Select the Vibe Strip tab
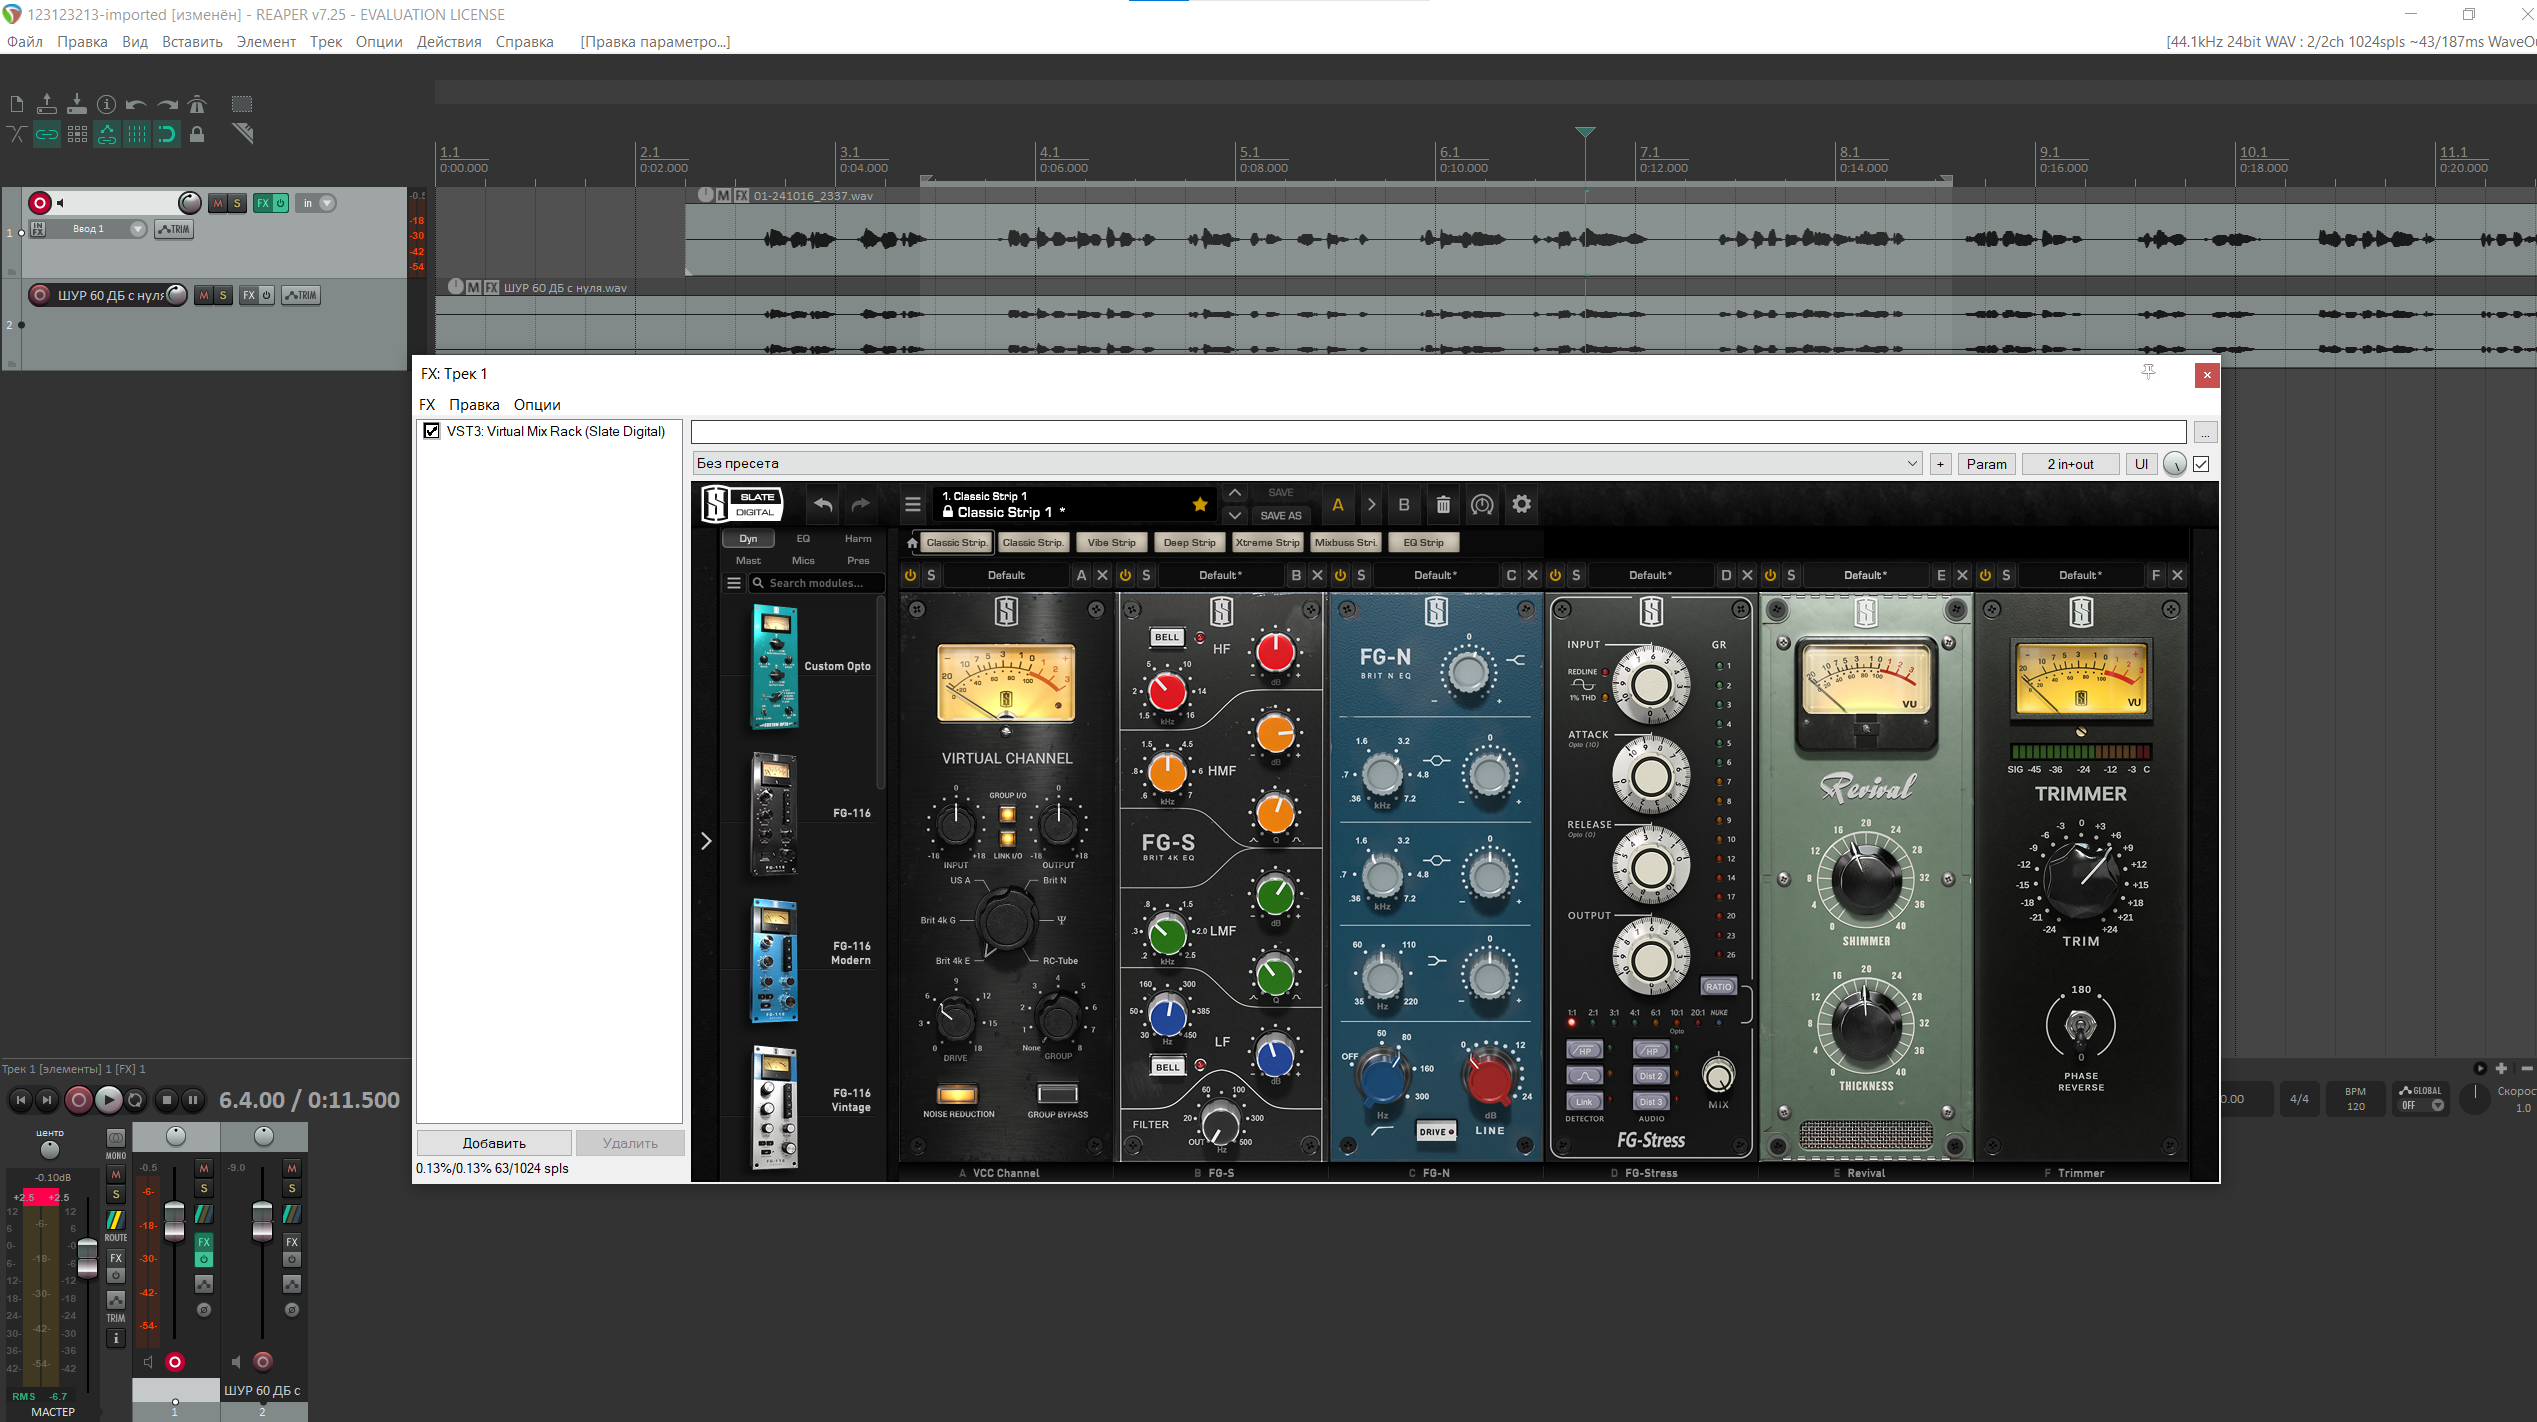Screen dimensions: 2537x1422 (x=1111, y=543)
